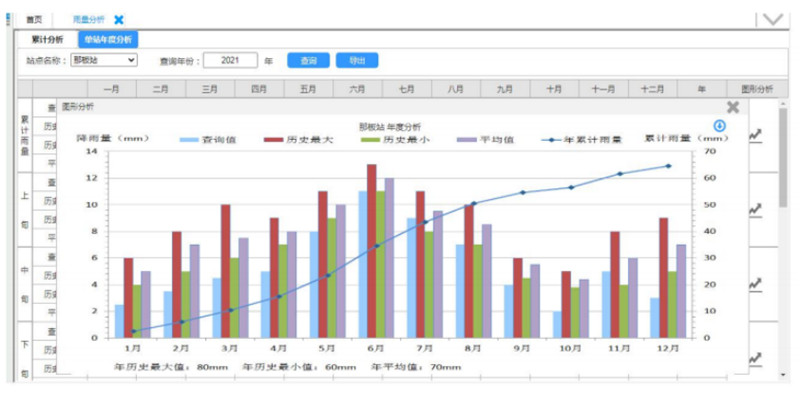
Task: Toggle 历史最大 legend series
Action: (x=299, y=139)
